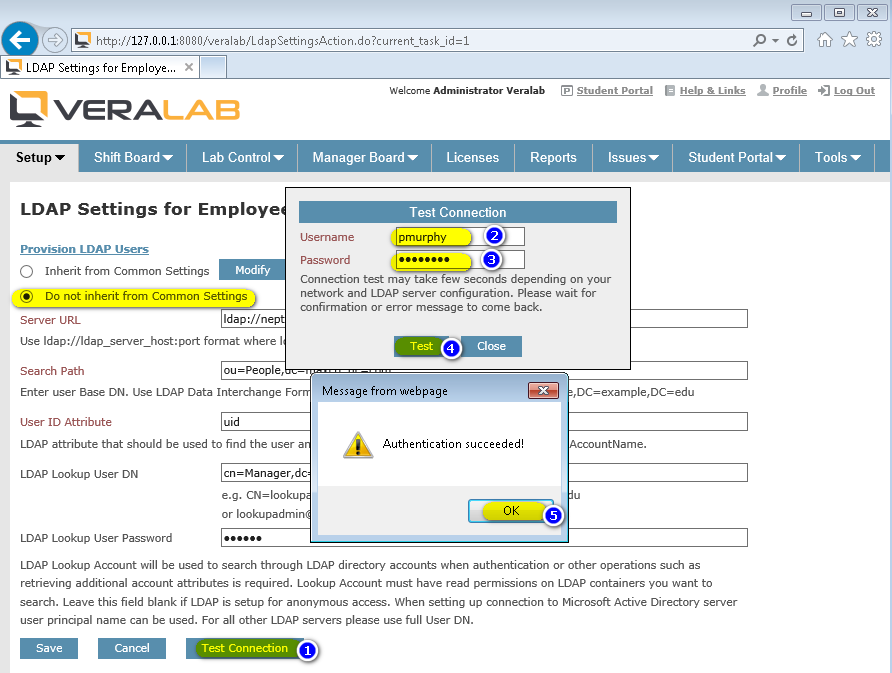The image size is (892, 673).
Task: Open the Reports menu item
Action: (553, 158)
